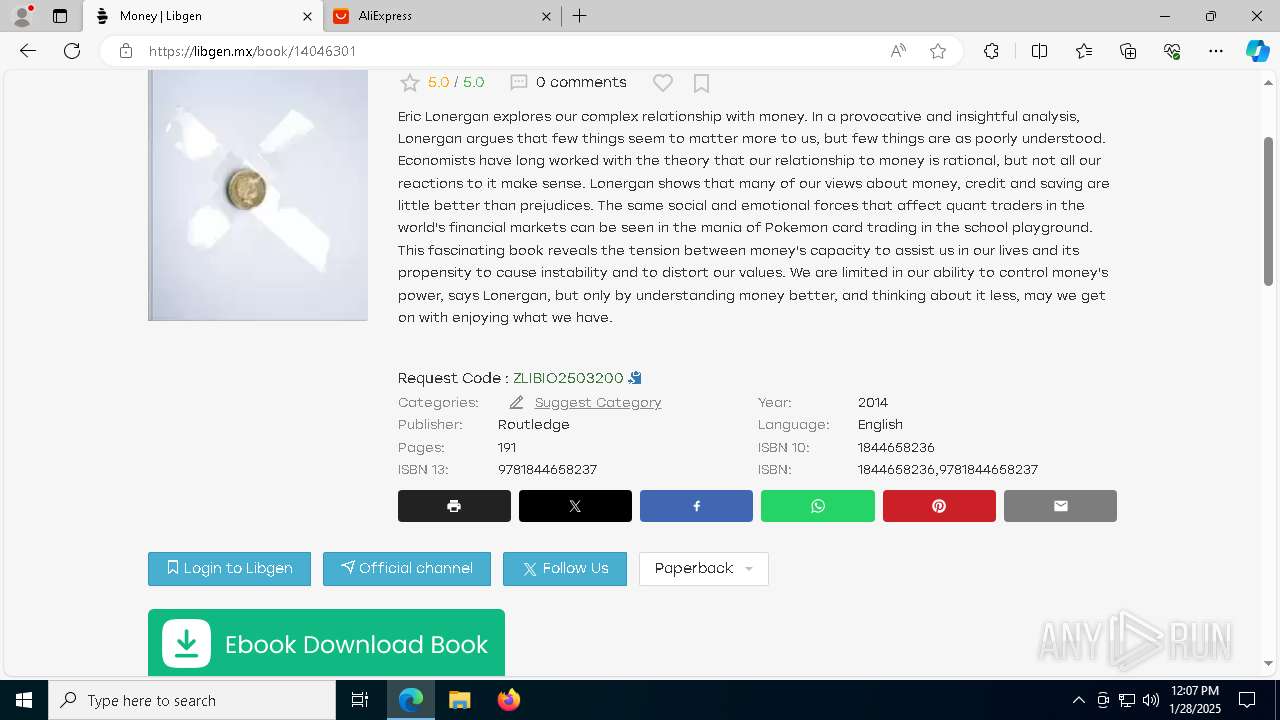Switch to the AliExpress tab
Viewport: 1280px width, 720px height.
coord(441,16)
